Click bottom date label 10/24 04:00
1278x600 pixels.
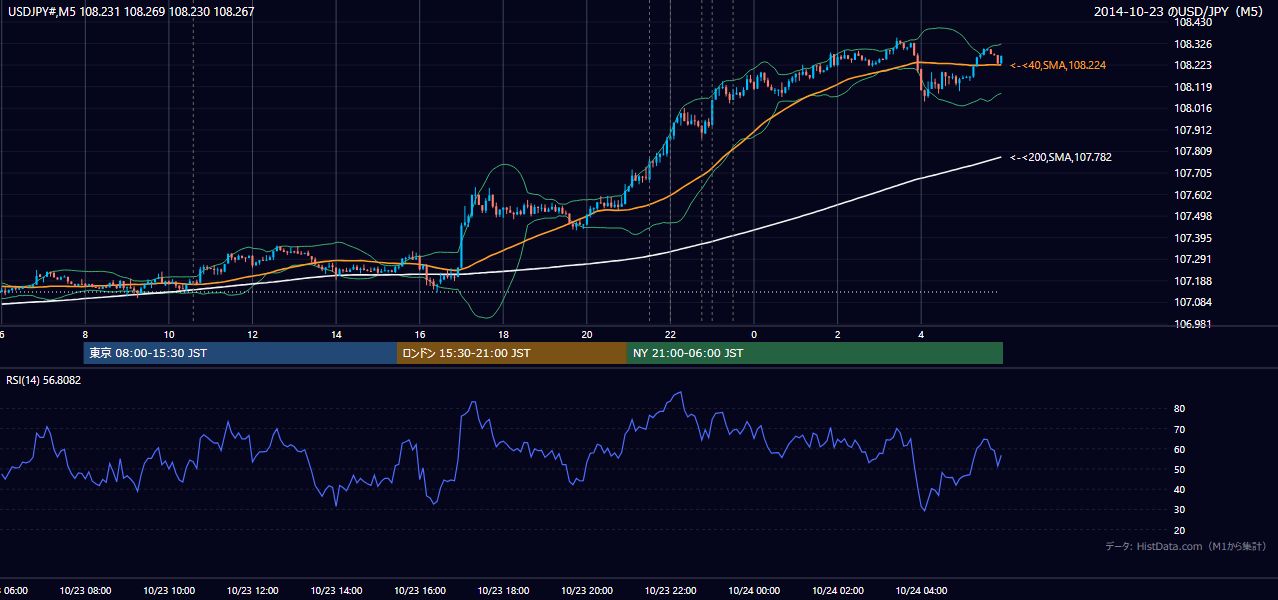(922, 591)
